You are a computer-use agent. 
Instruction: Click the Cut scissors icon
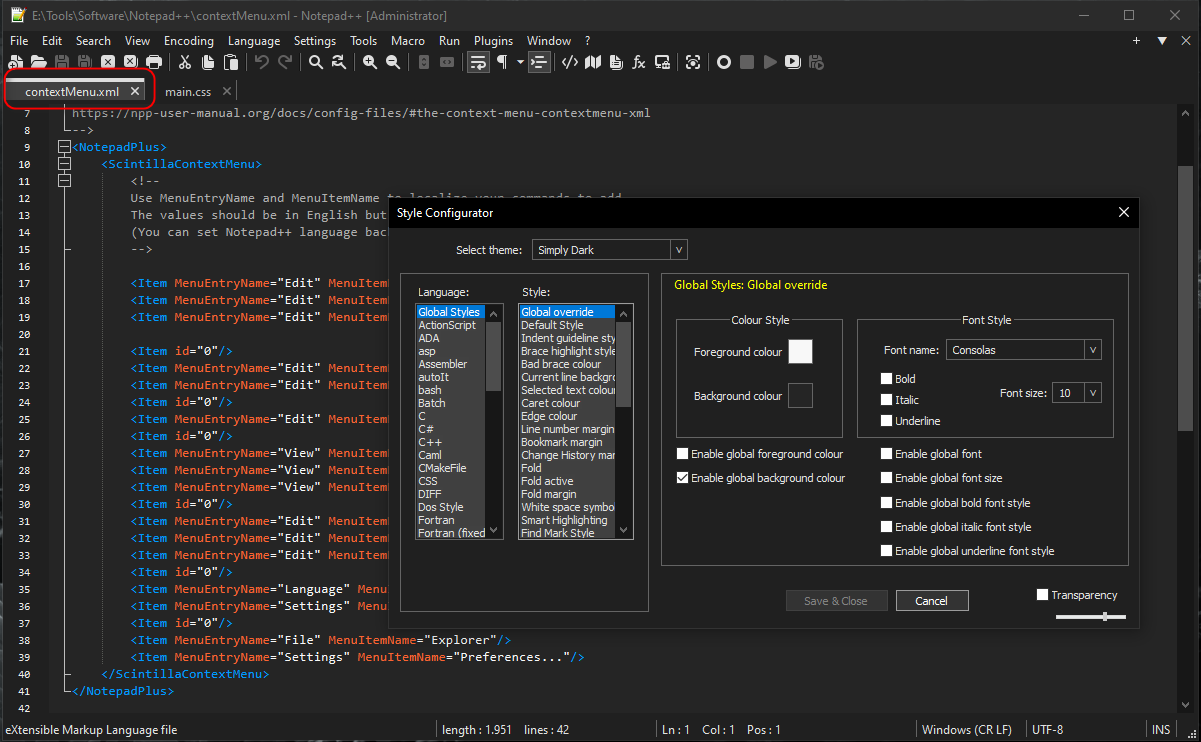(x=185, y=62)
